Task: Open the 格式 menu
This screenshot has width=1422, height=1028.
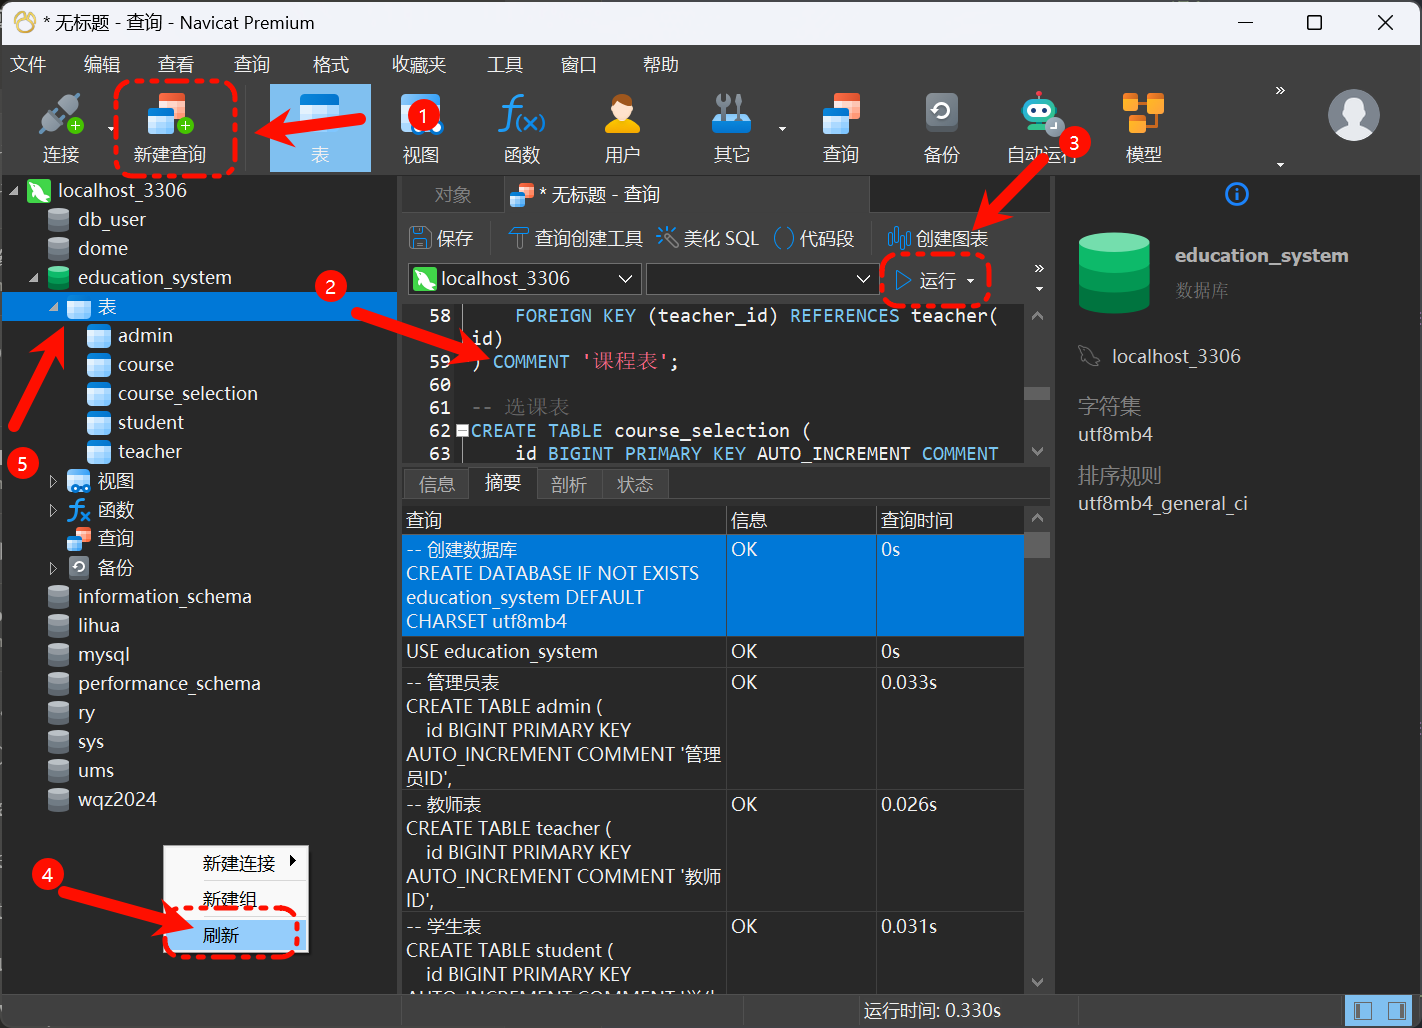Action: 331,65
